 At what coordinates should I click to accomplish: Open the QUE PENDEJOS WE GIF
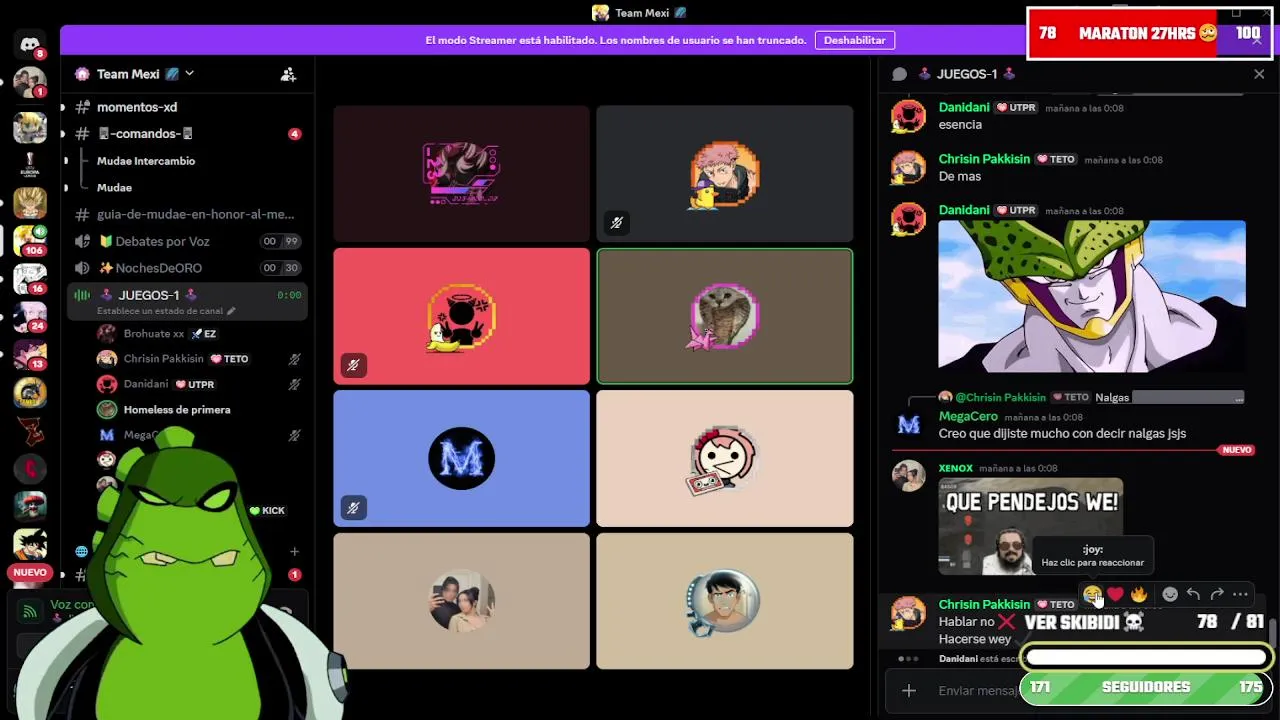[x=1031, y=526]
